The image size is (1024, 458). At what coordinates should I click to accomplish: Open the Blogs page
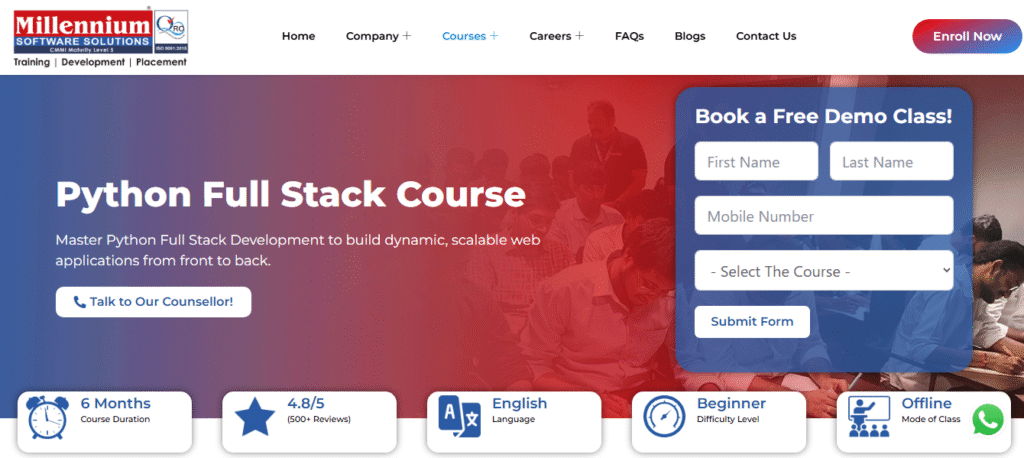(x=689, y=36)
